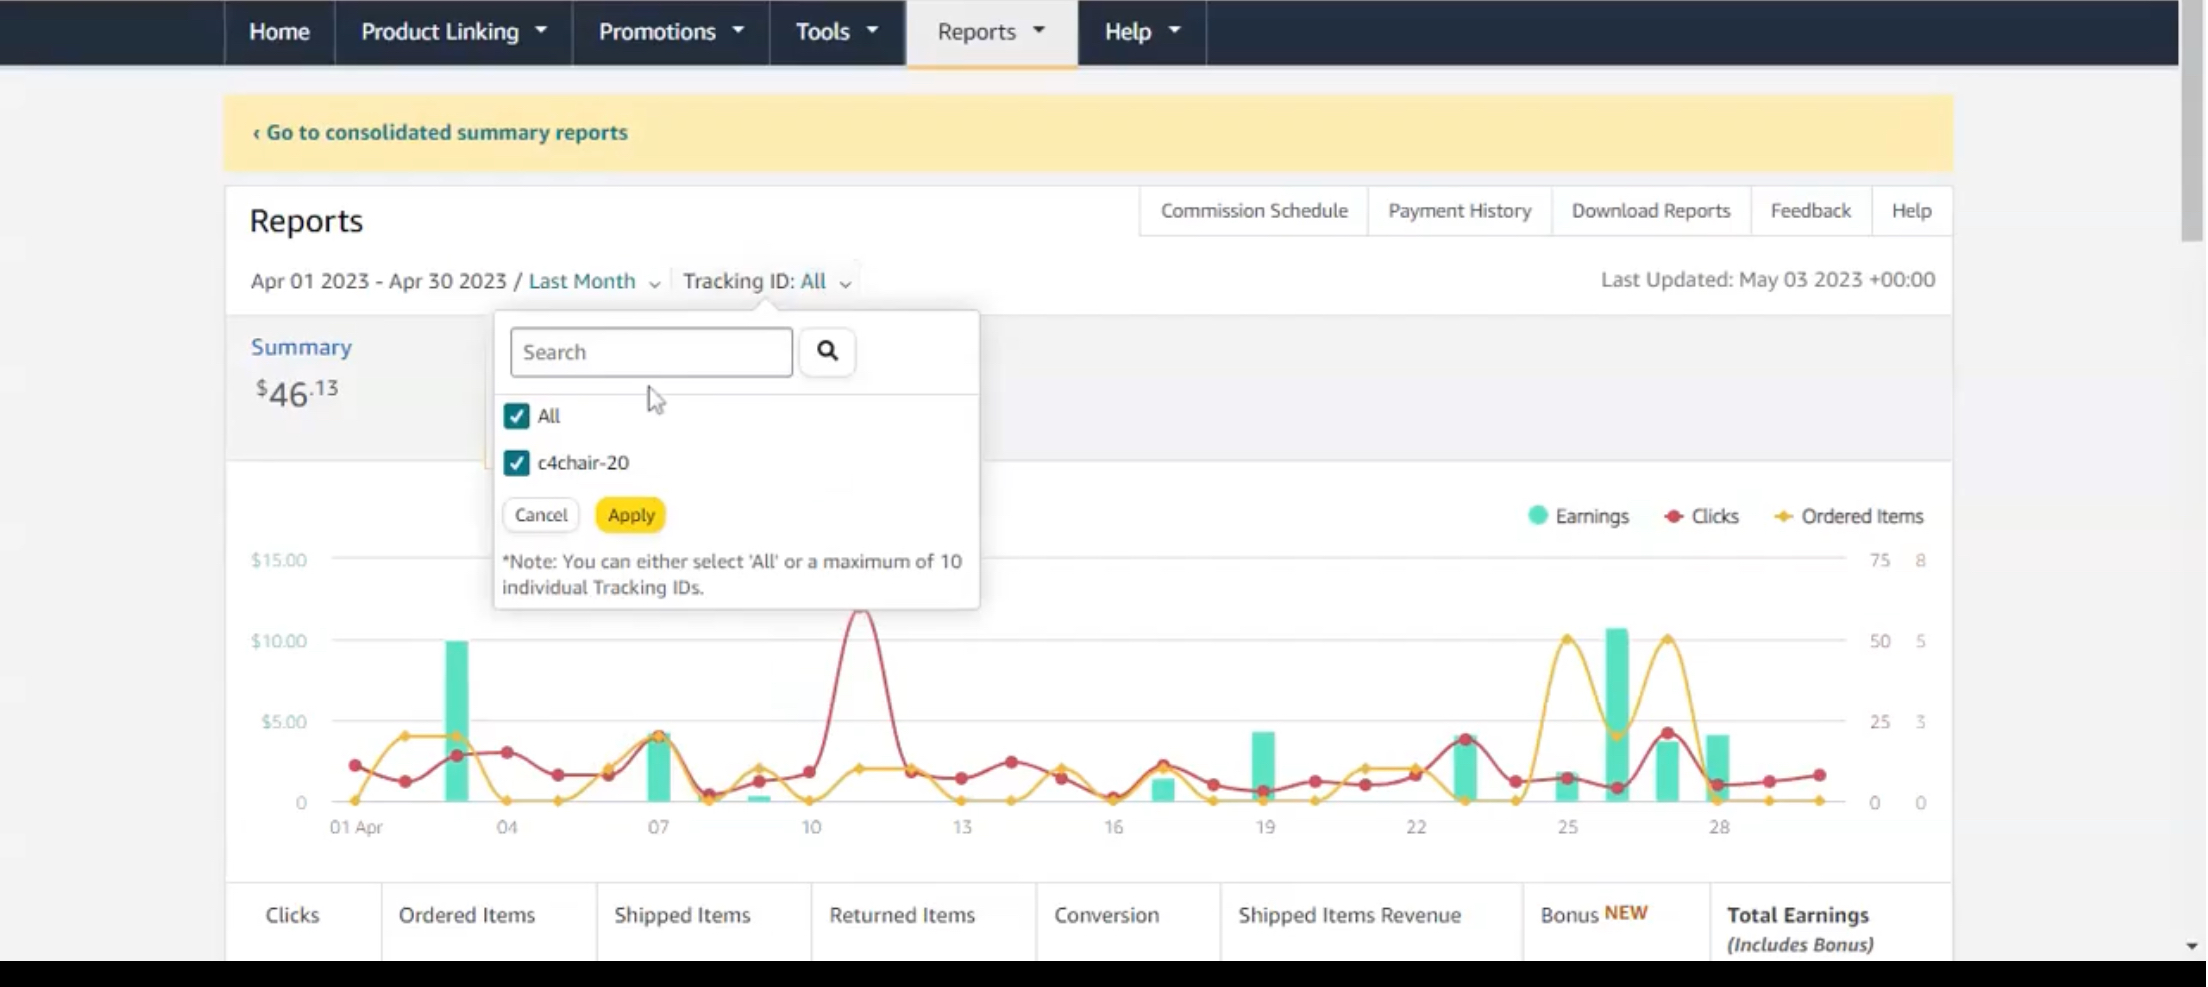Select the Bonus NEW tab
The image size is (2208, 987).
coord(1594,914)
